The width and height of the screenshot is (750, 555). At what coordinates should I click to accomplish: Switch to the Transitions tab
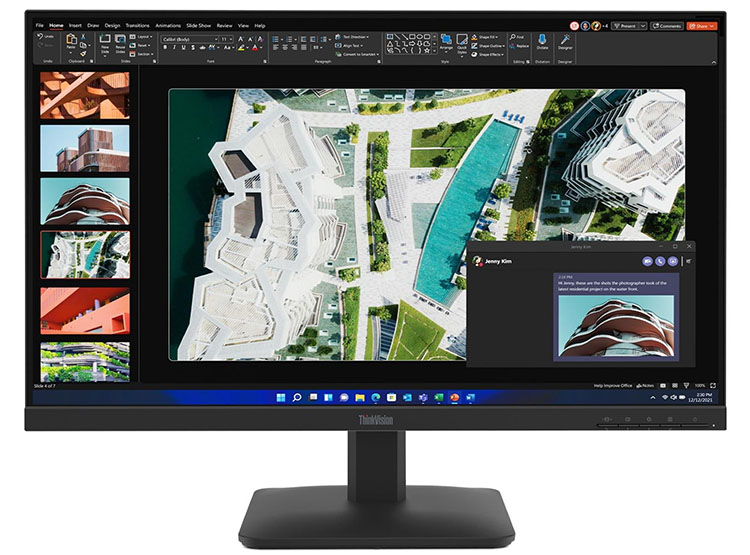(137, 25)
